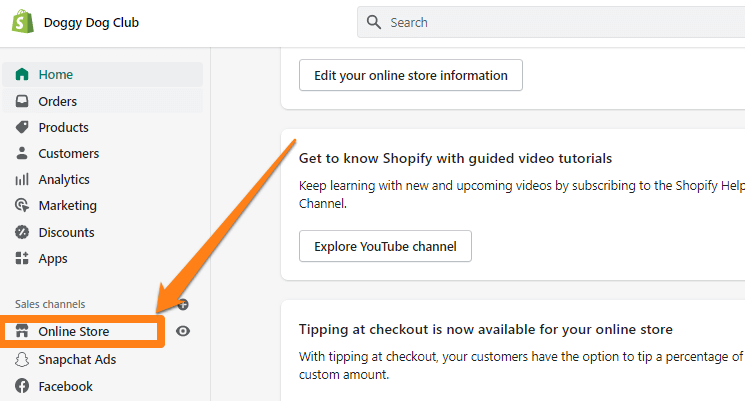745x401 pixels.
Task: Click the Home house icon
Action: pyautogui.click(x=22, y=74)
